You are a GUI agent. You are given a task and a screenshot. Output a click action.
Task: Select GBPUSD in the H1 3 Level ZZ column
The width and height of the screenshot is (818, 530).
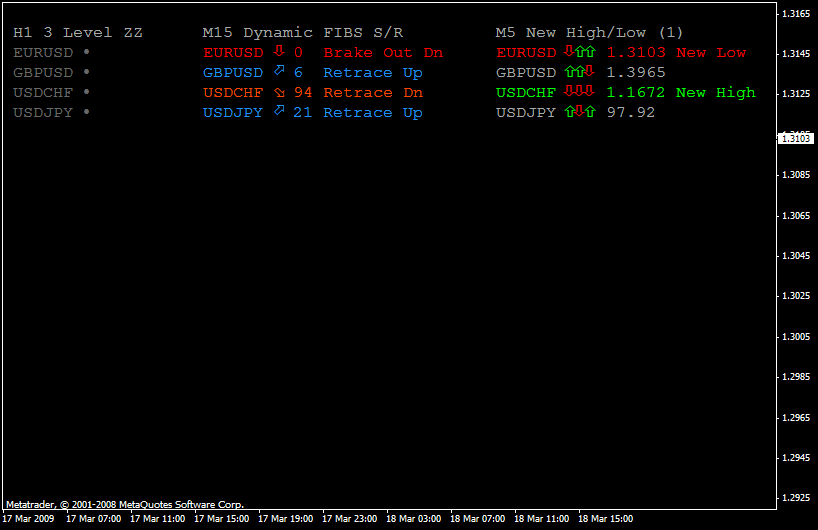43,73
